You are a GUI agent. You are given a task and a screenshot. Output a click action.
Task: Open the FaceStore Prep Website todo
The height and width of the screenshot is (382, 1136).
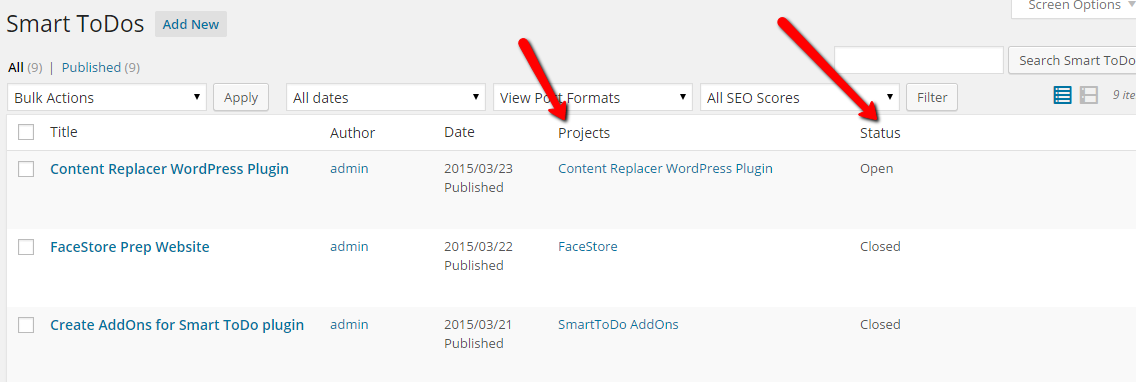[x=130, y=247]
